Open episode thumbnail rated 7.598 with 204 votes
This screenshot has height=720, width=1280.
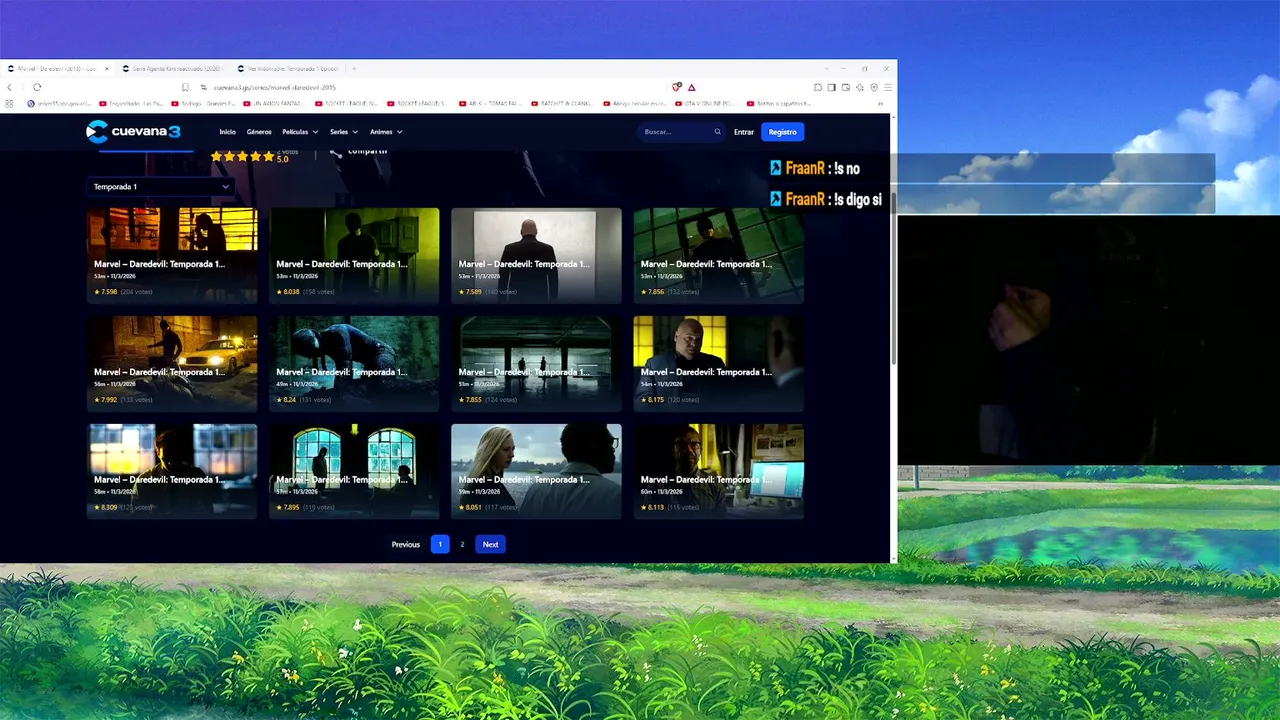[172, 255]
